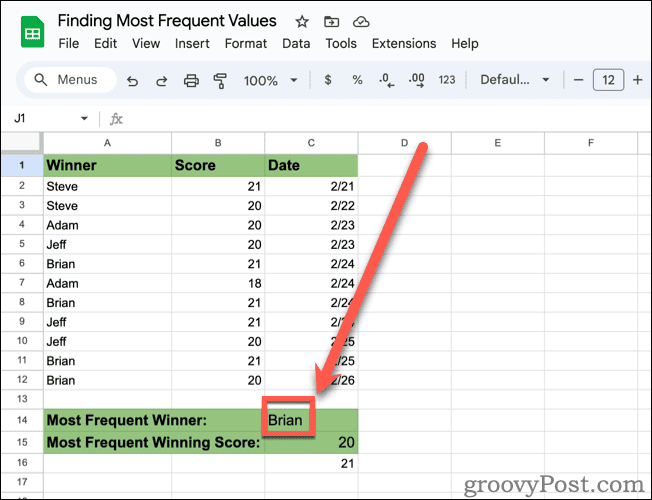Increase font size with plus button
This screenshot has width=652, height=500.
click(x=637, y=80)
